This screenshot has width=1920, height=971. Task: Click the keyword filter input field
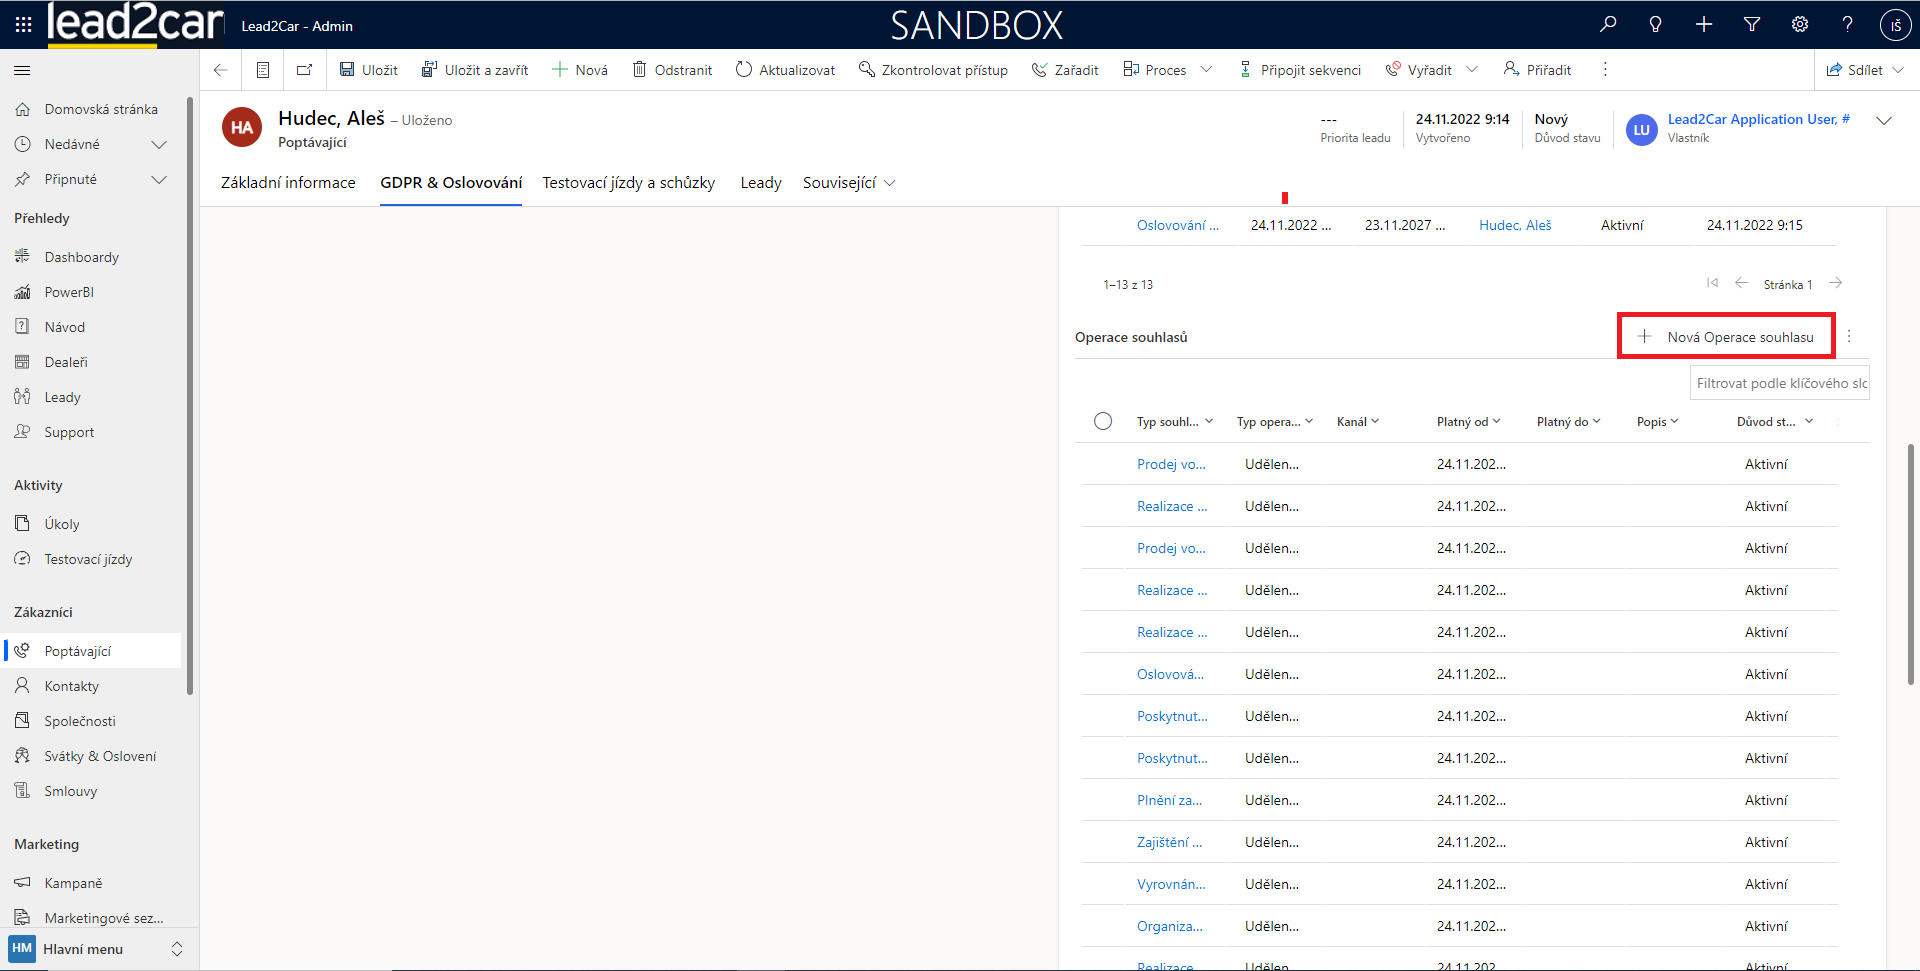pos(1780,383)
